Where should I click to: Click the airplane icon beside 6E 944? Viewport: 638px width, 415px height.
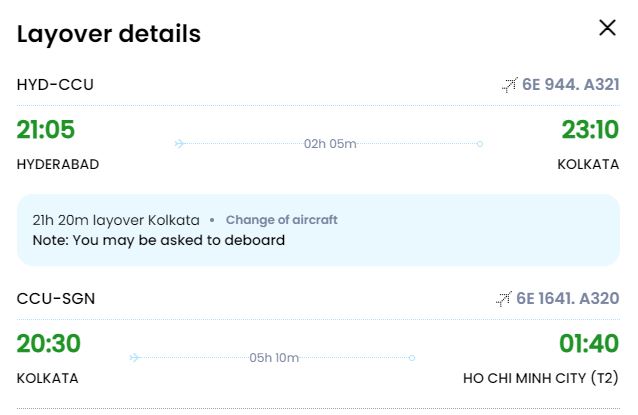509,85
